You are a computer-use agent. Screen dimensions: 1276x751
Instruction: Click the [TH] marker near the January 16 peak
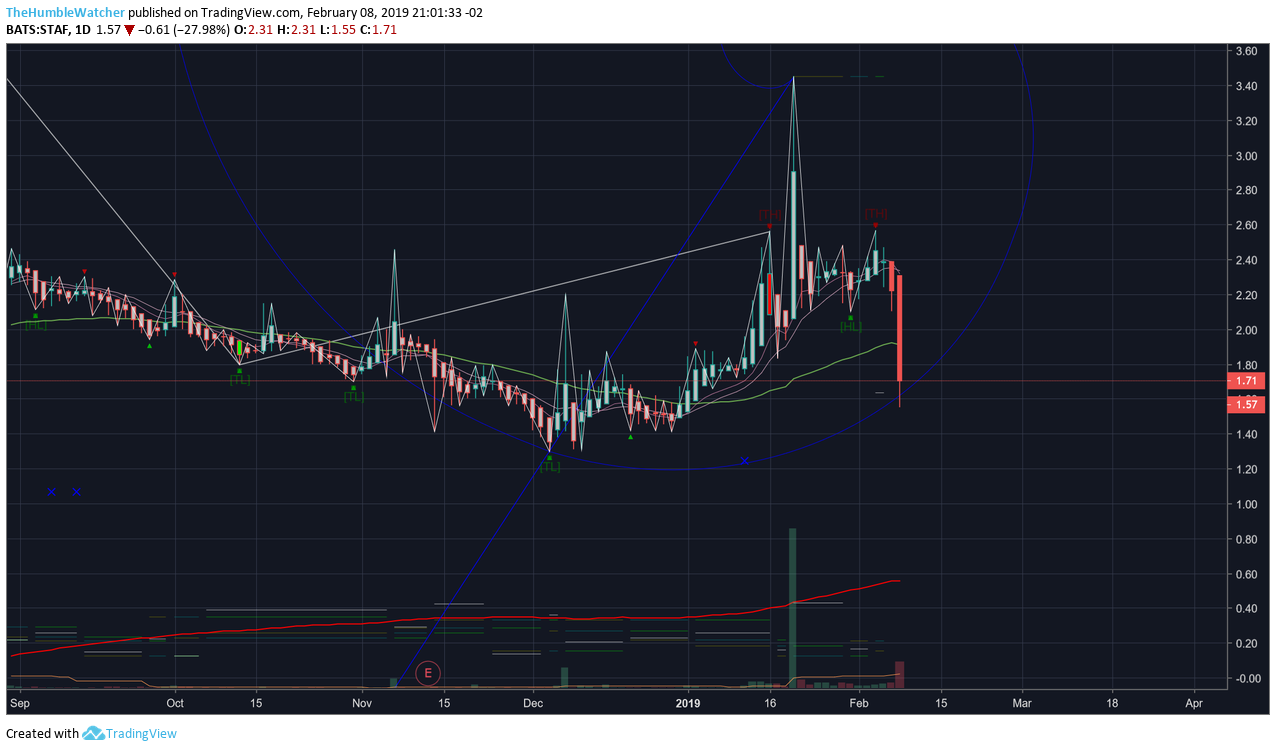point(769,214)
